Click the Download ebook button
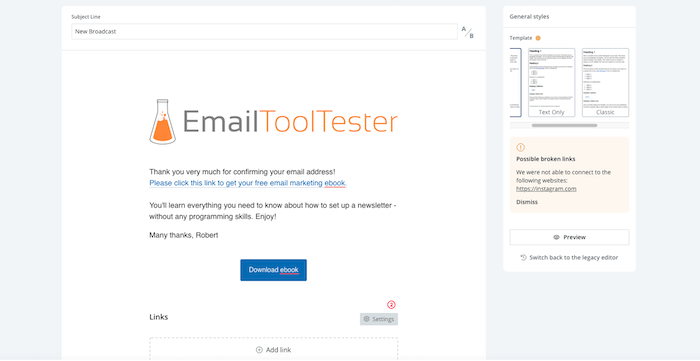Viewport: 700px width, 361px height. [273, 270]
